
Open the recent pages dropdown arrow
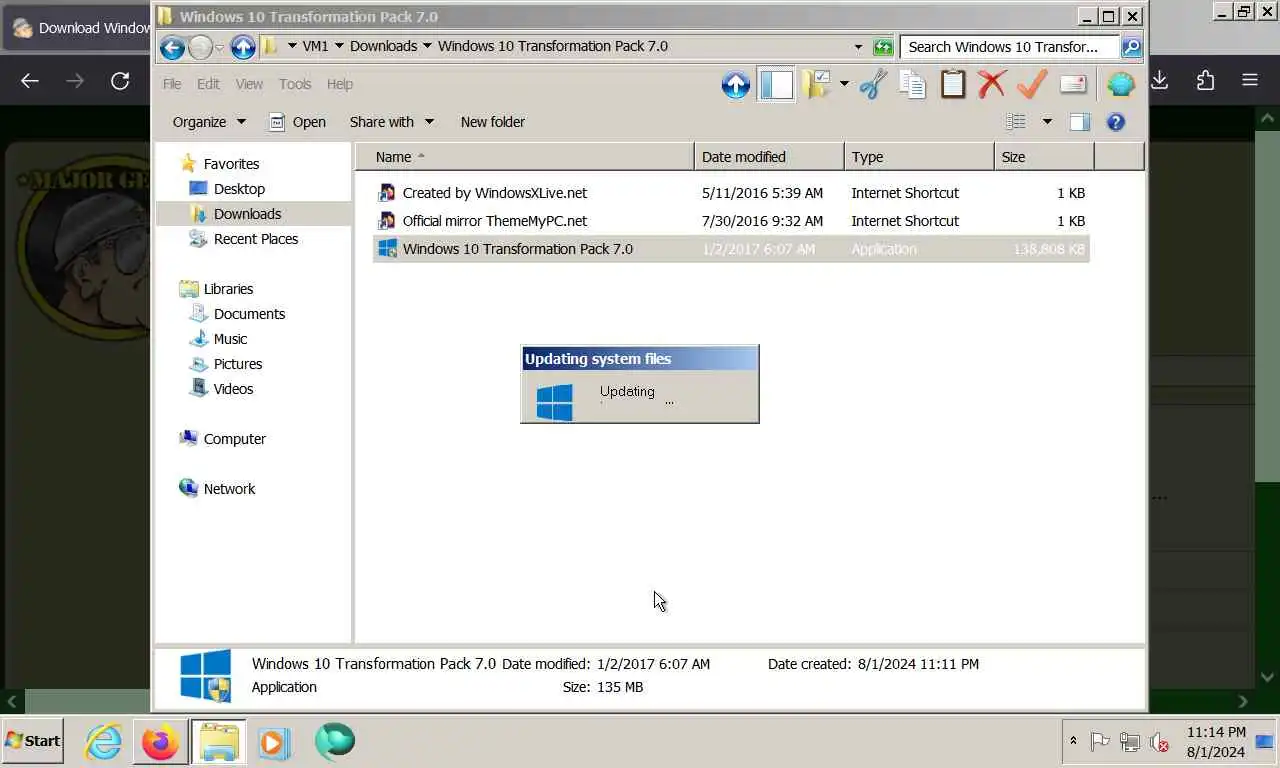point(219,47)
